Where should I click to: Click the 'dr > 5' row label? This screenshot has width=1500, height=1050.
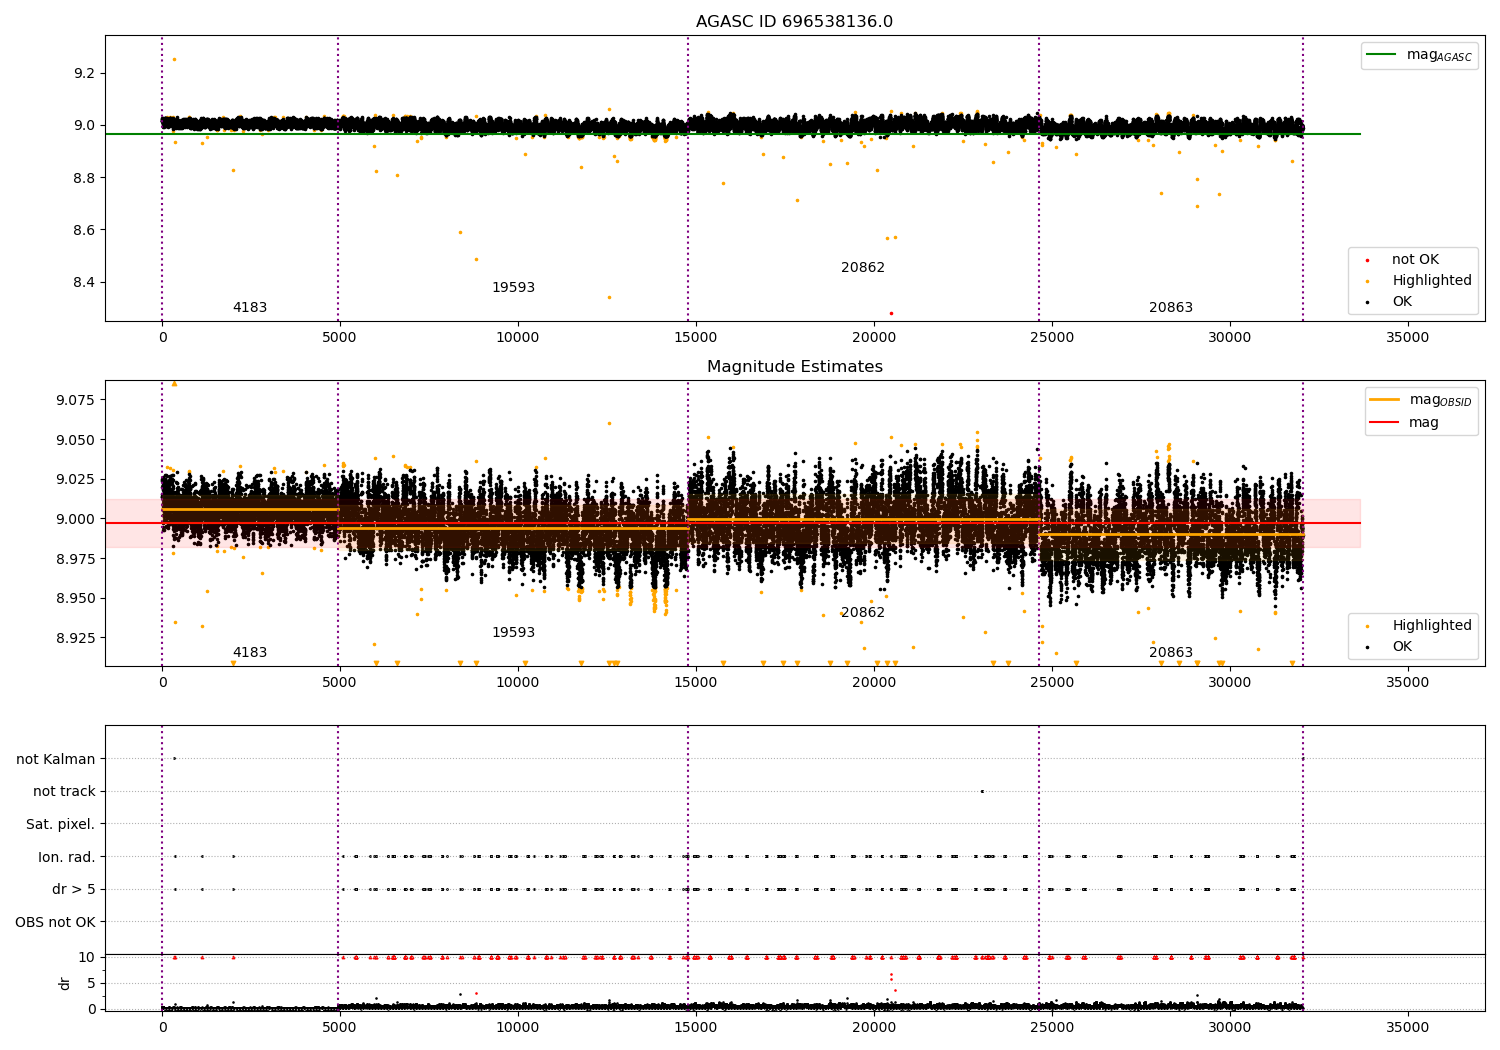(74, 890)
